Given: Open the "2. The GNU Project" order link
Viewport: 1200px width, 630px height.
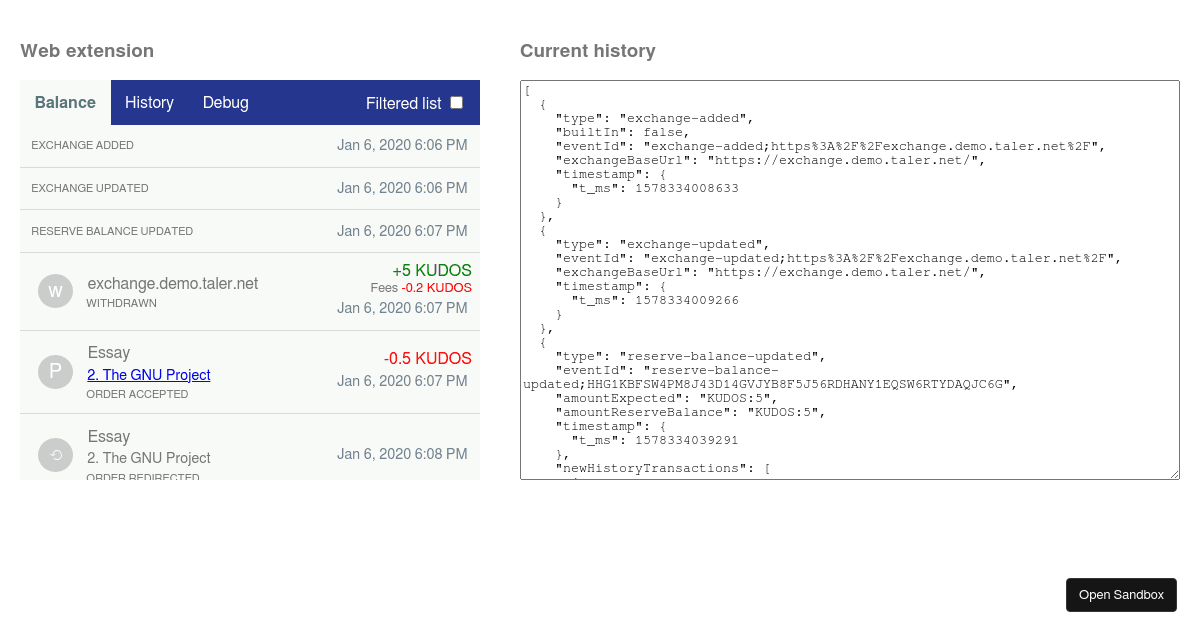Looking at the screenshot, I should 146,375.
